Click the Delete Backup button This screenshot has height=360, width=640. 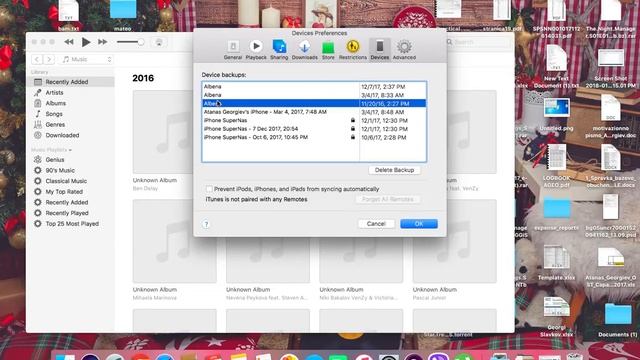[394, 170]
